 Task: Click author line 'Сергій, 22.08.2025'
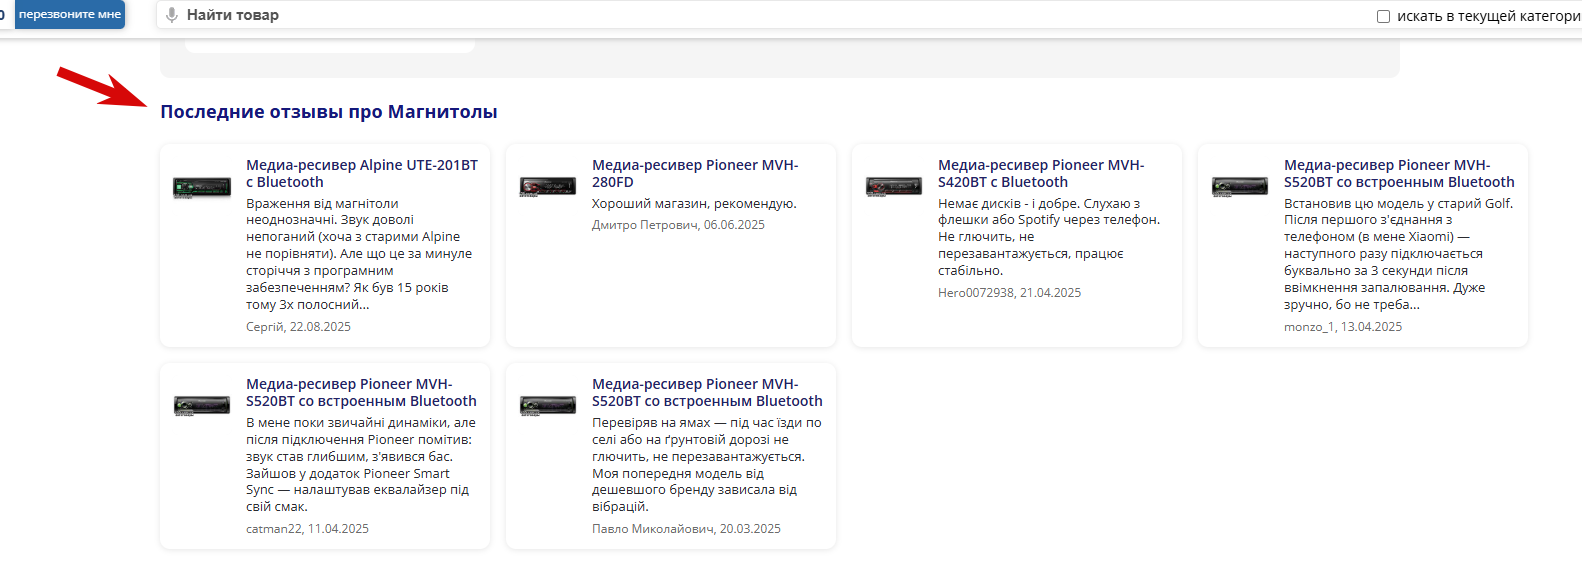[298, 327]
